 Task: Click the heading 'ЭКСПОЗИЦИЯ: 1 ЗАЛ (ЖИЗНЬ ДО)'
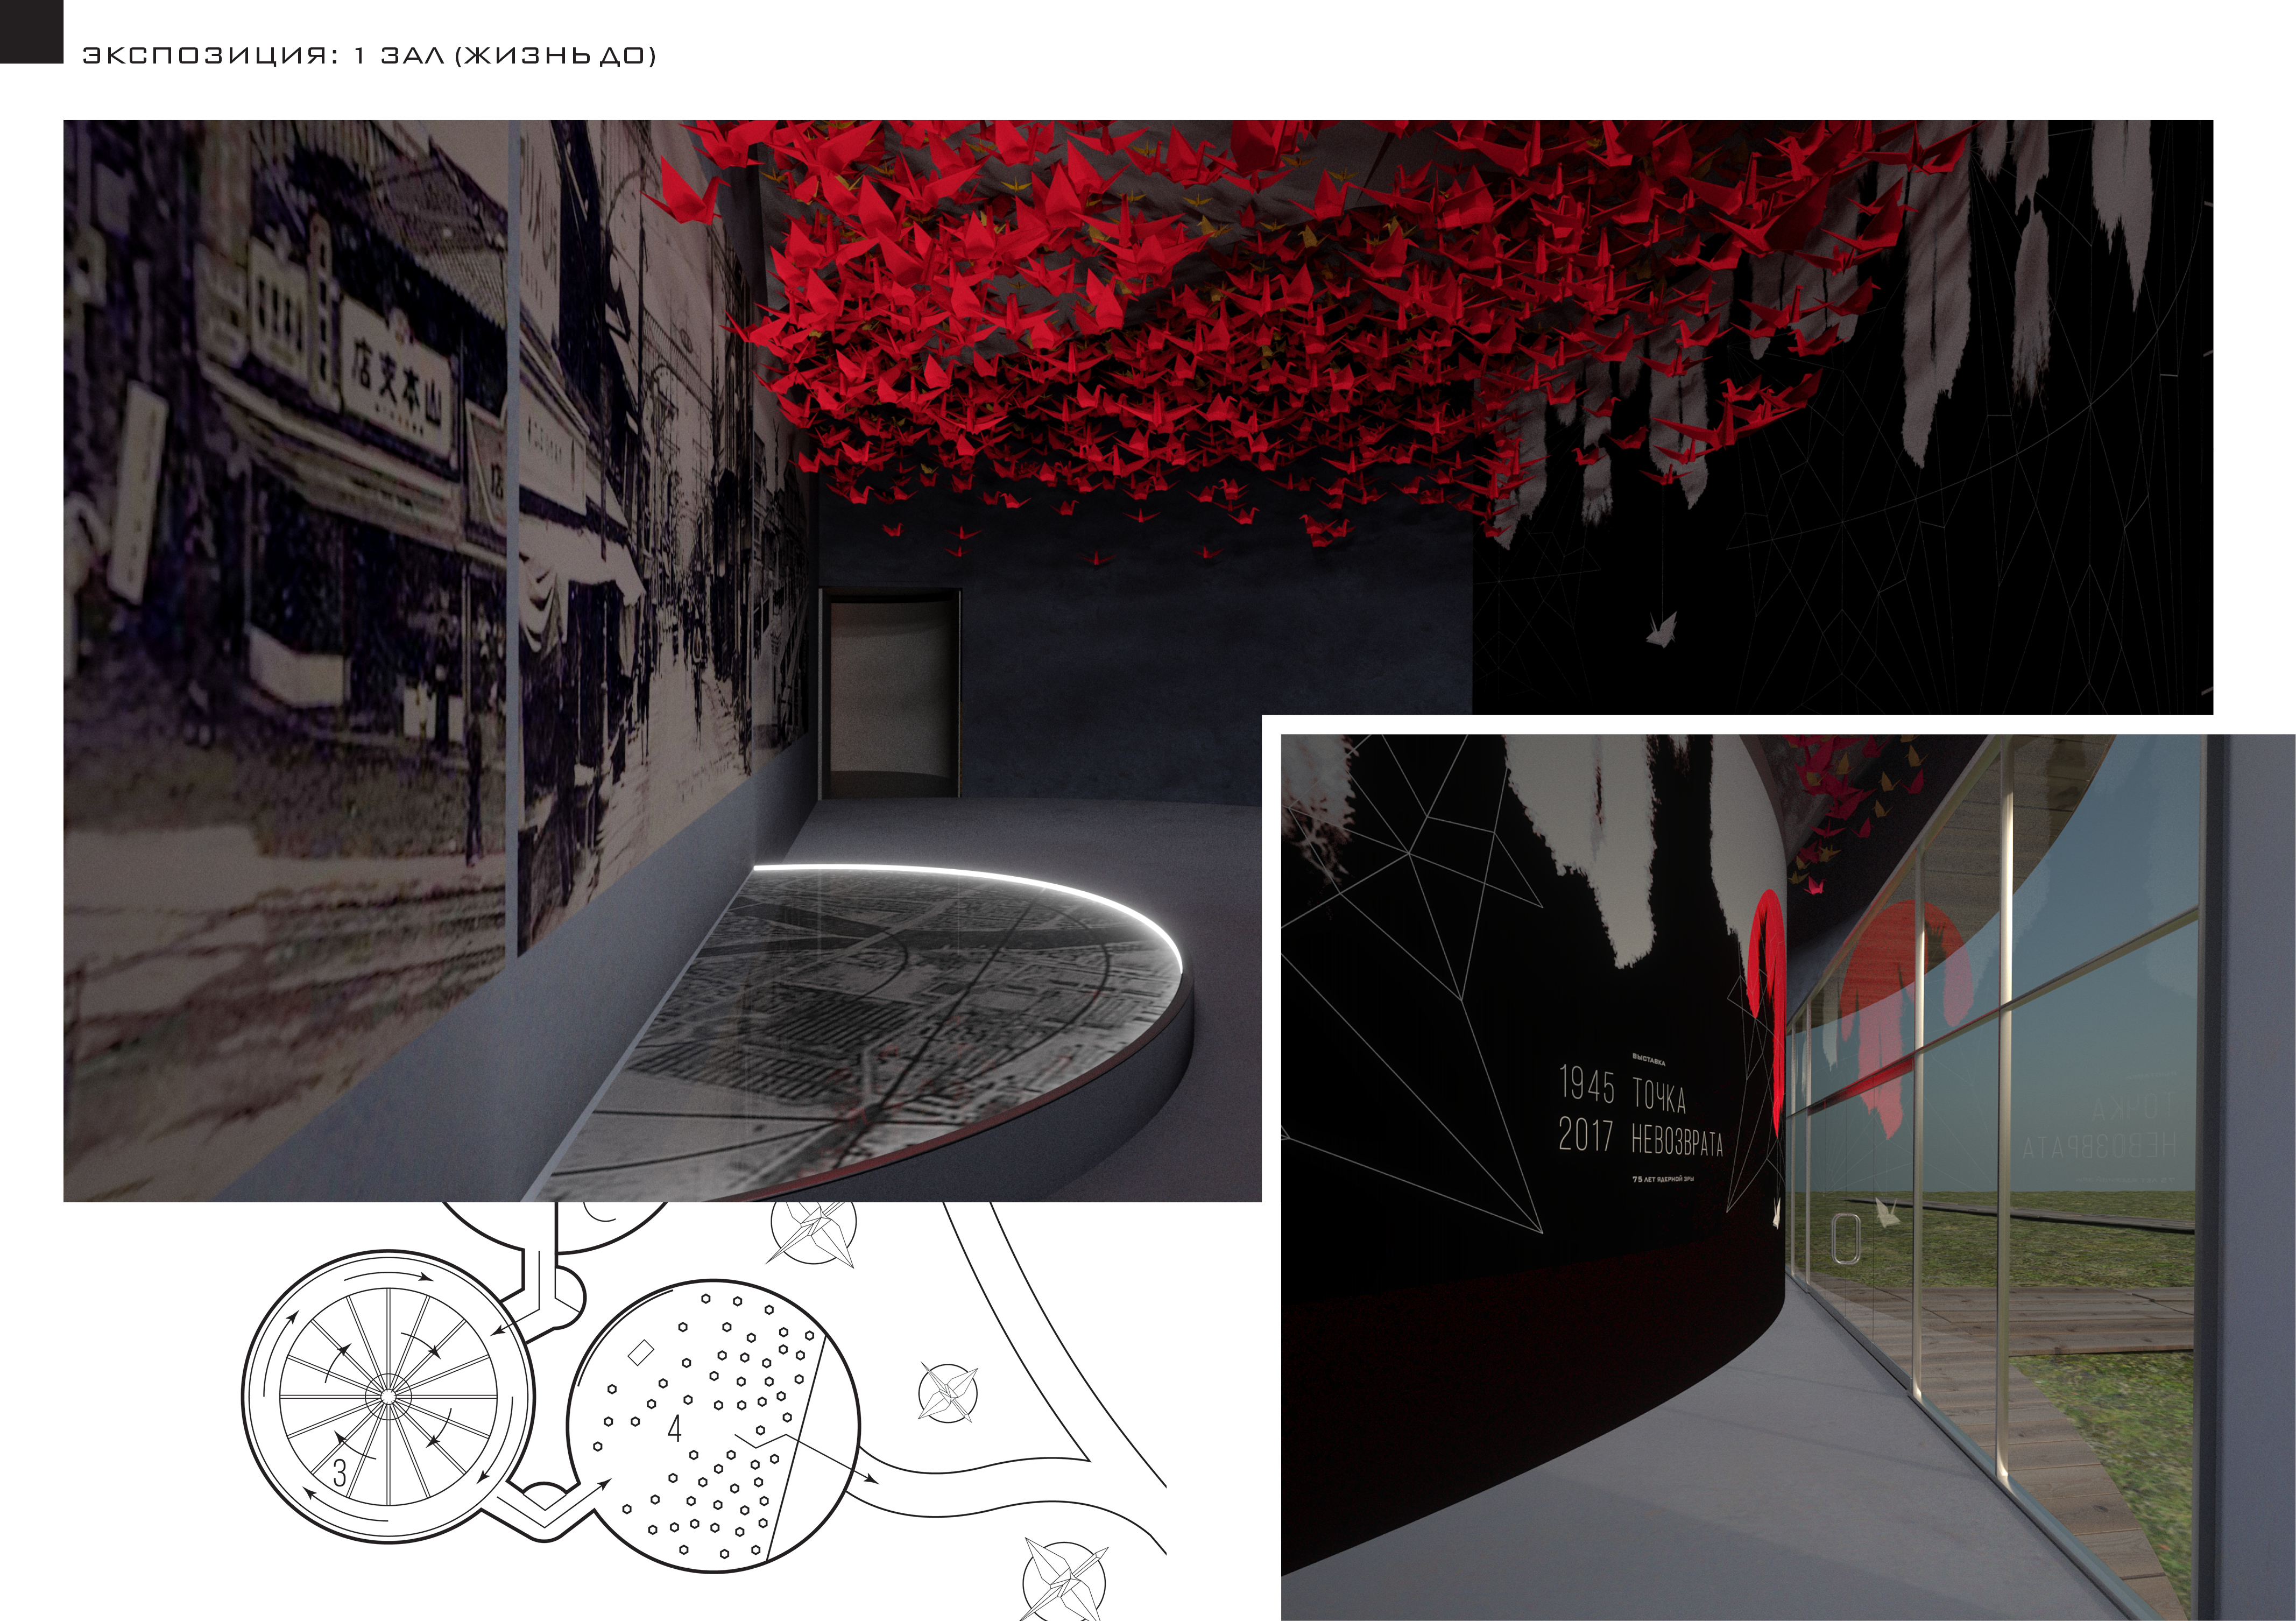369,56
